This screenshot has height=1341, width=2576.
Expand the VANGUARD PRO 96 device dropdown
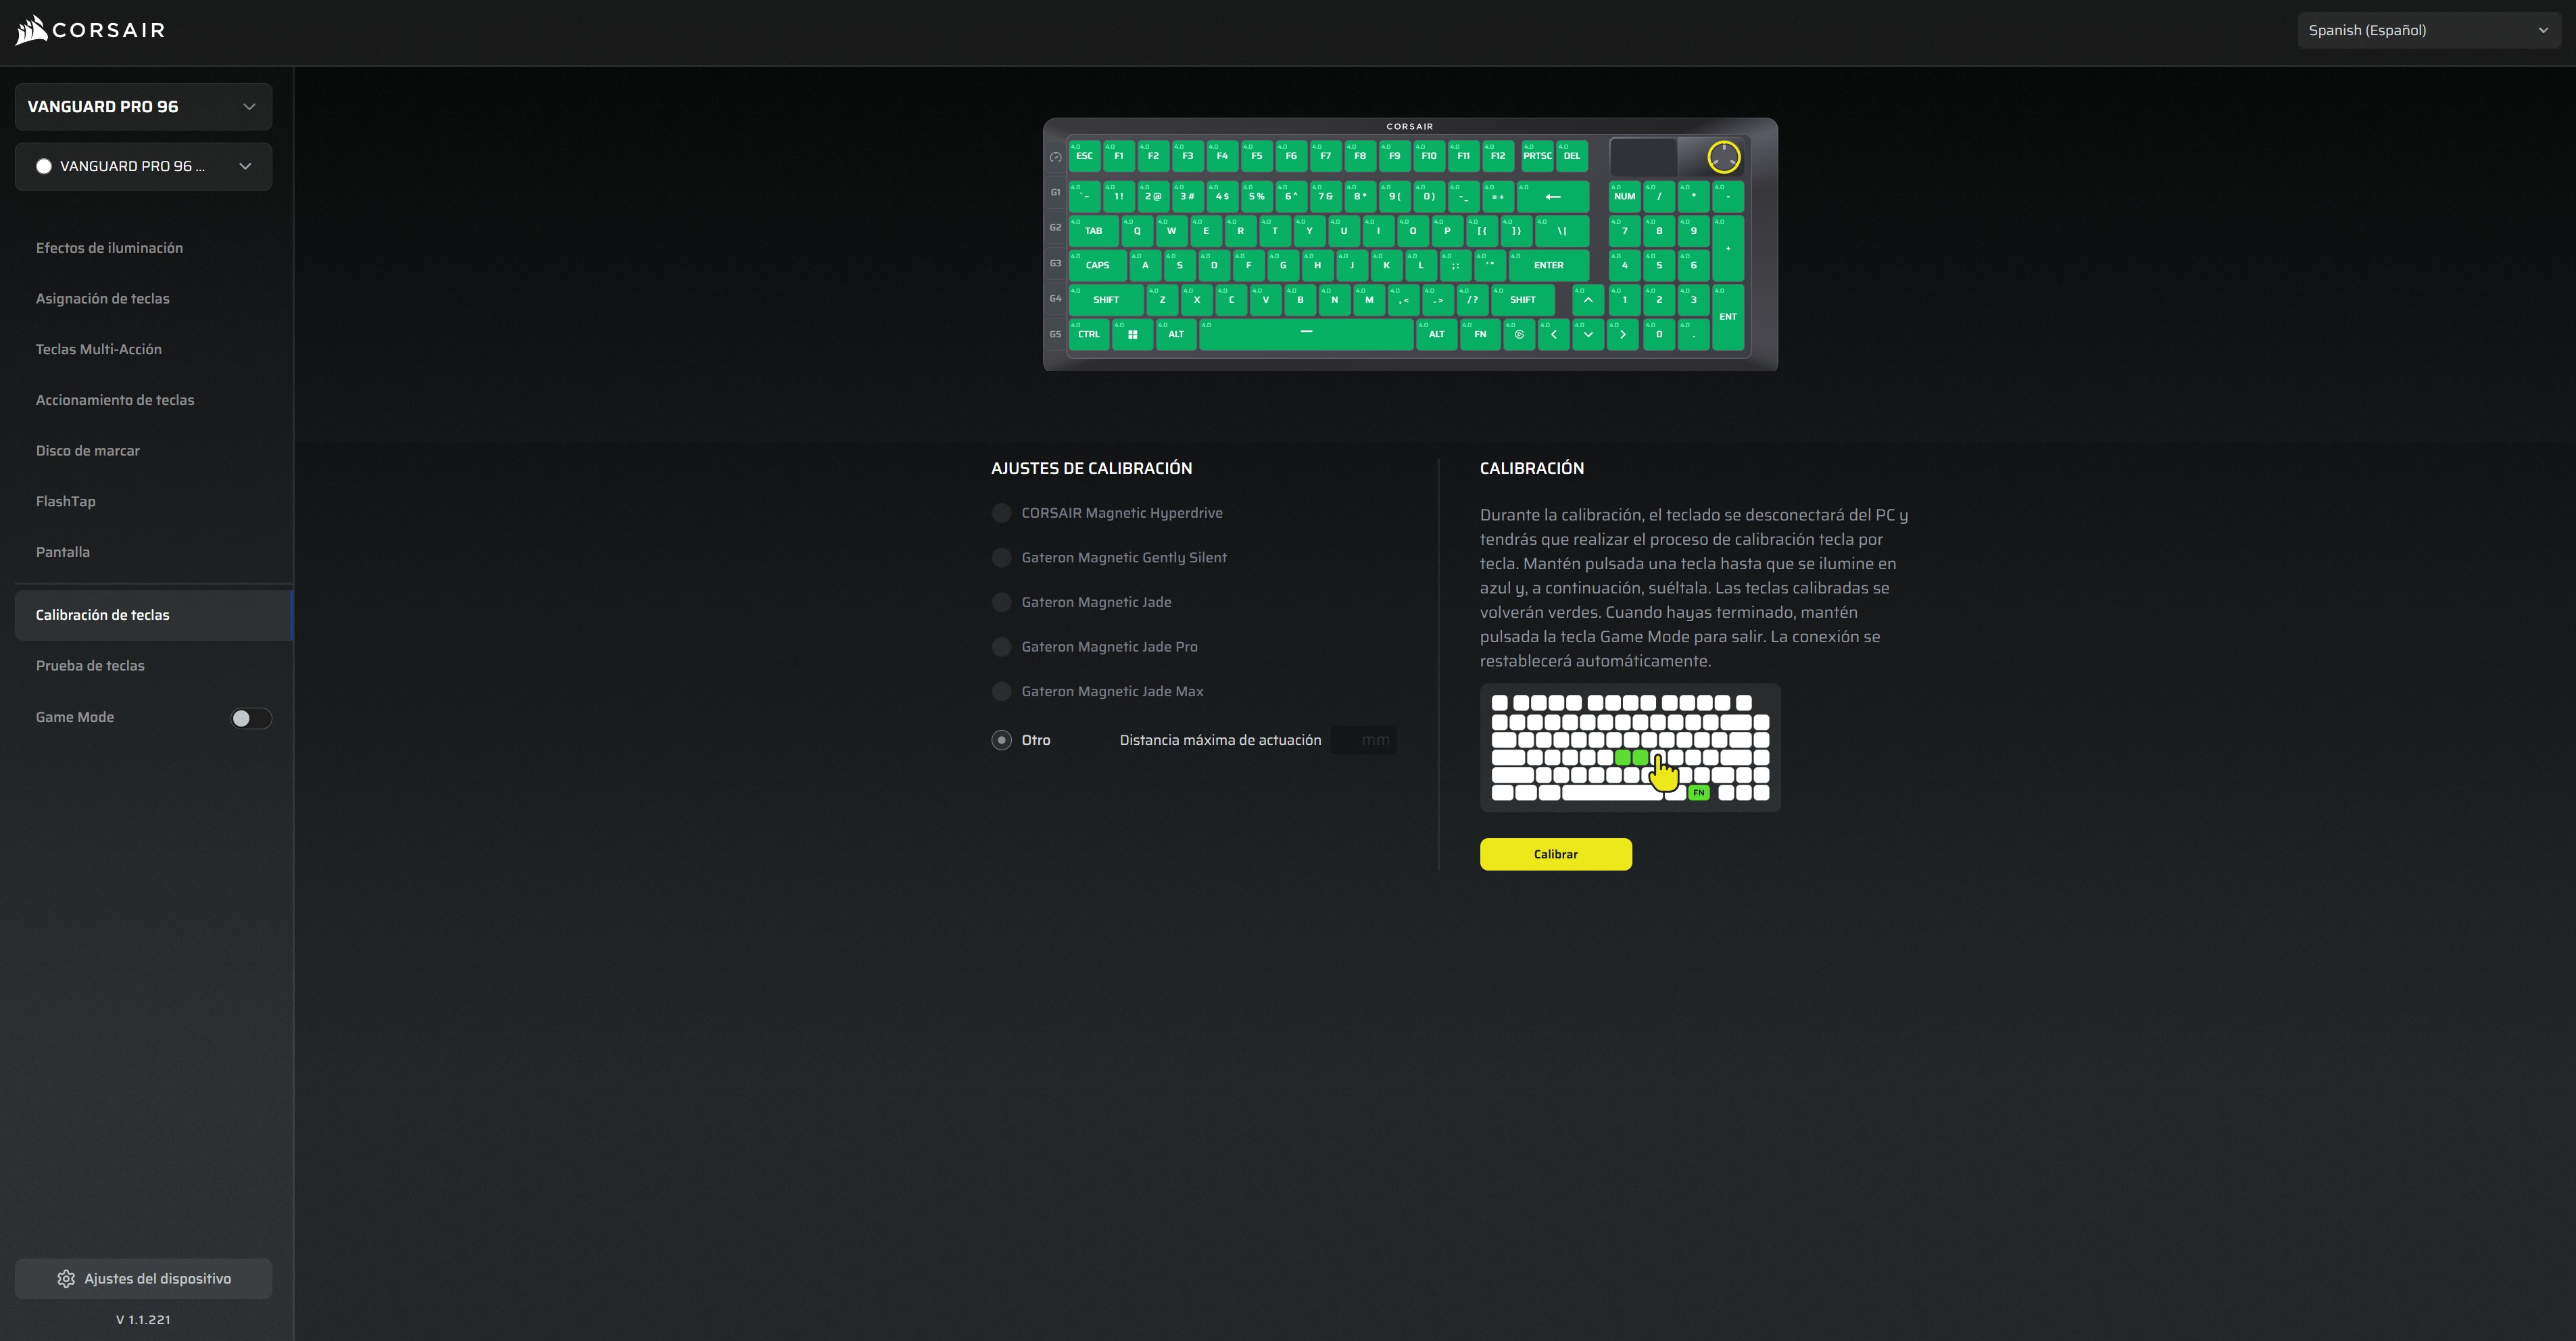(x=143, y=107)
